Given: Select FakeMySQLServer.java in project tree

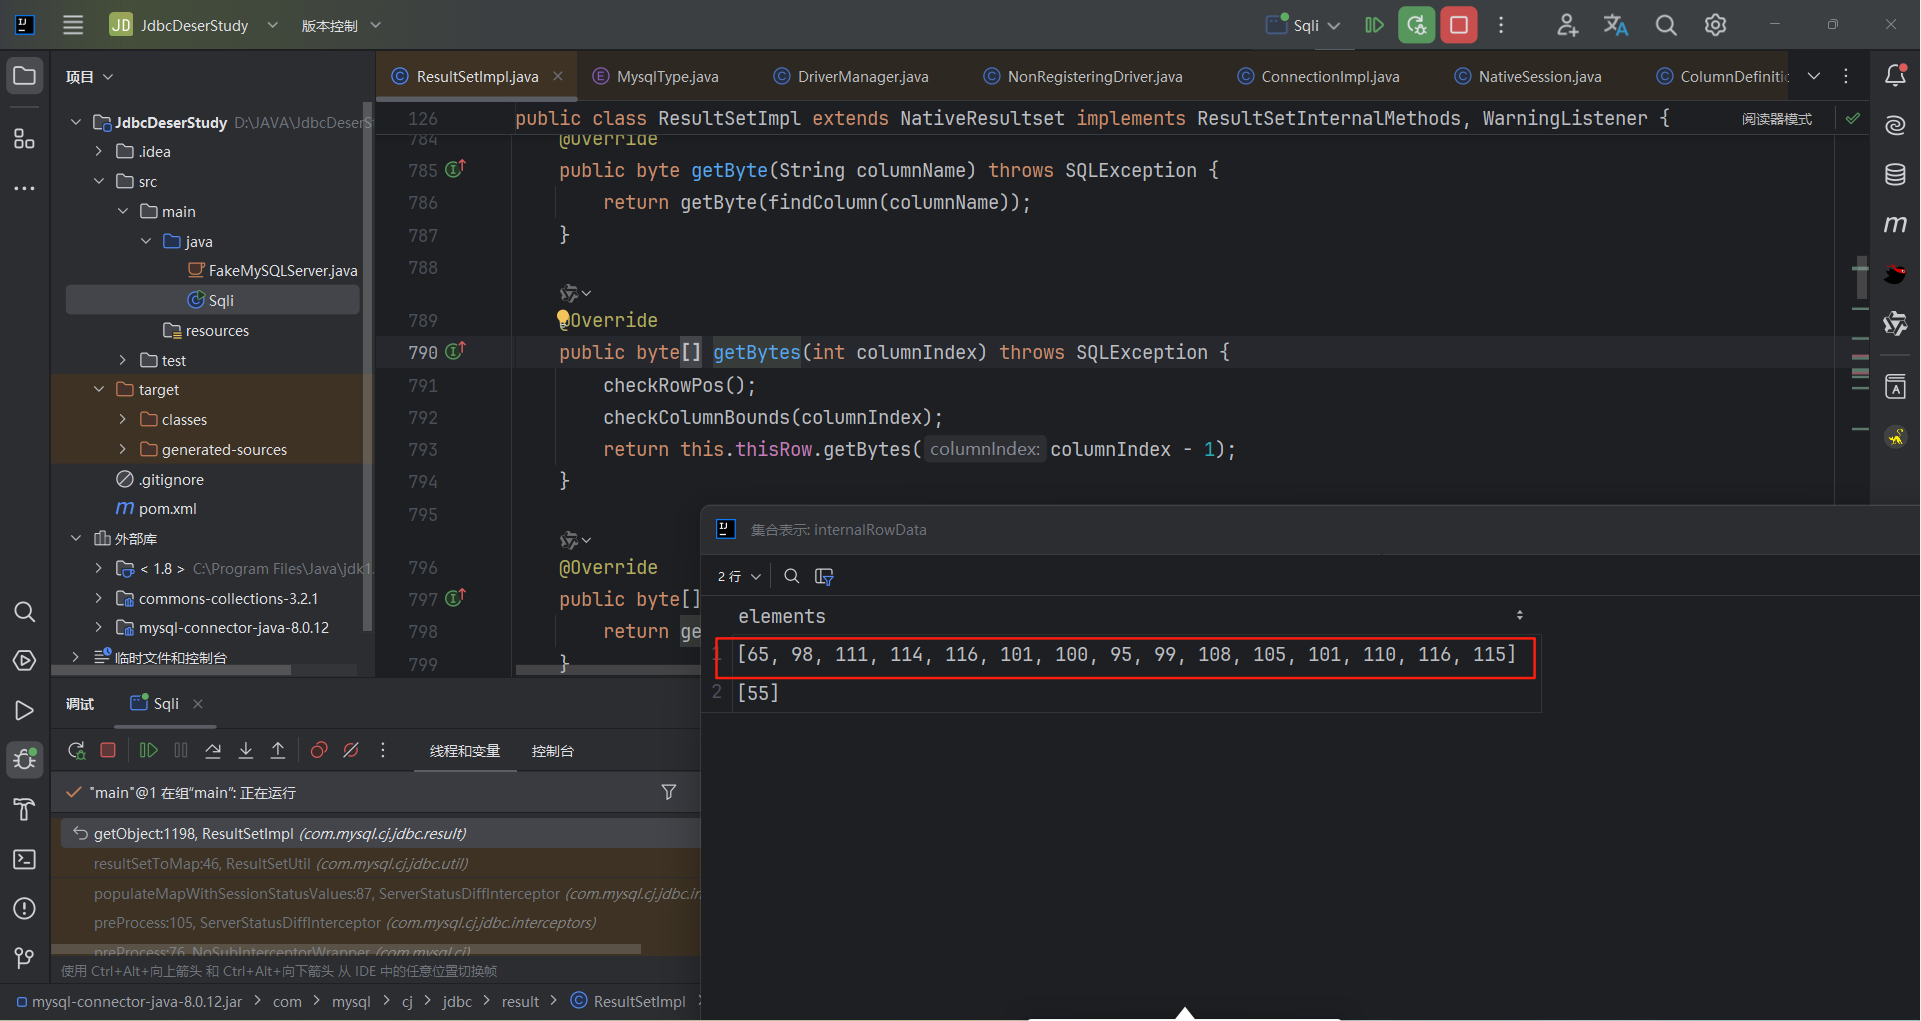Looking at the screenshot, I should (272, 270).
